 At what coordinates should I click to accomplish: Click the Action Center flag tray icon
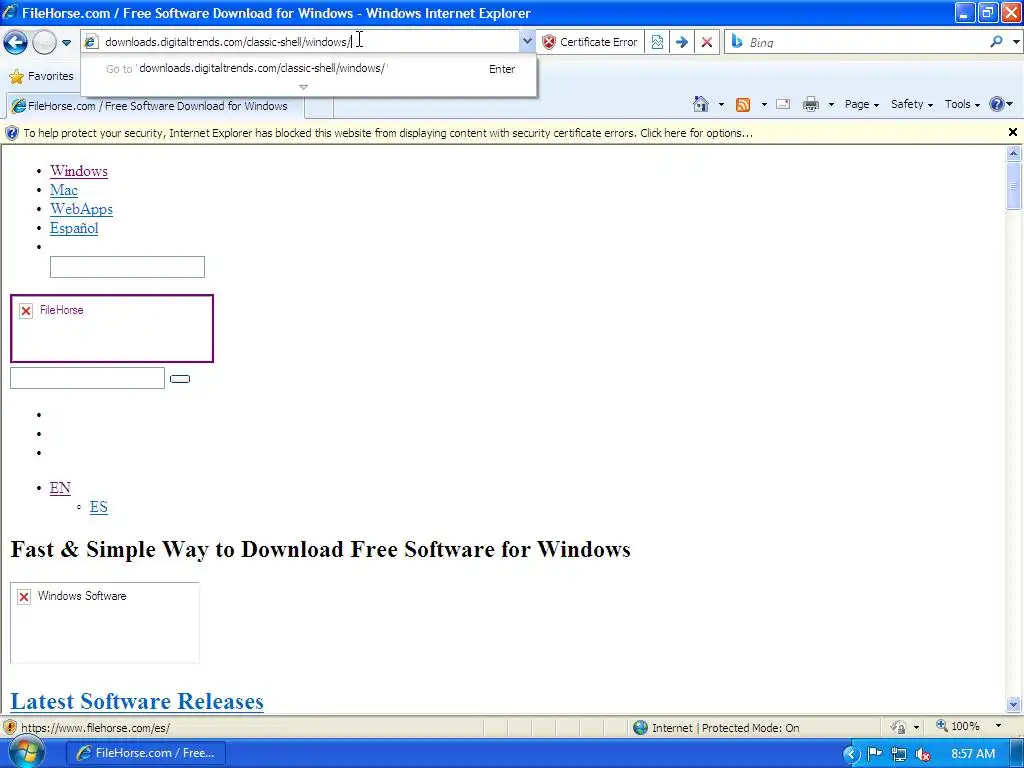874,754
